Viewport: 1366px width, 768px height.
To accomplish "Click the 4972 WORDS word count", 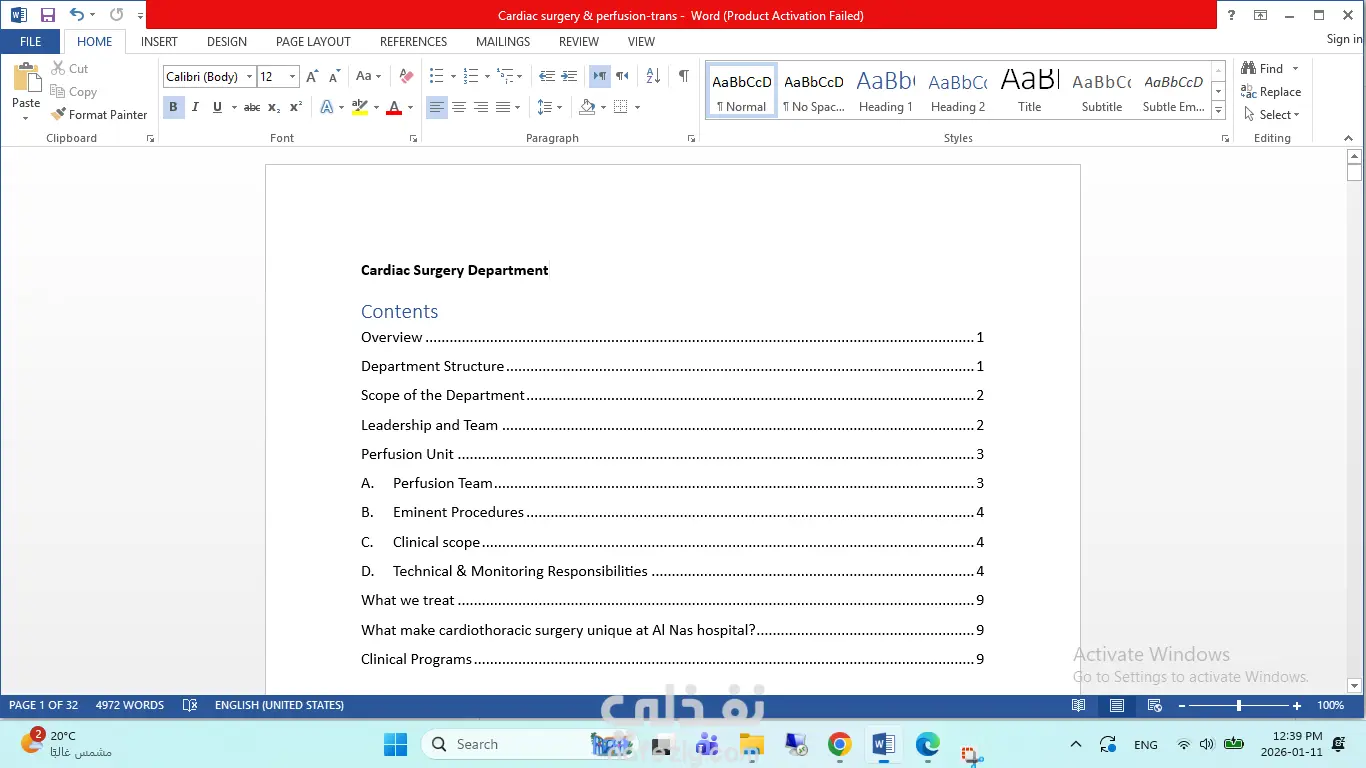I will (130, 705).
